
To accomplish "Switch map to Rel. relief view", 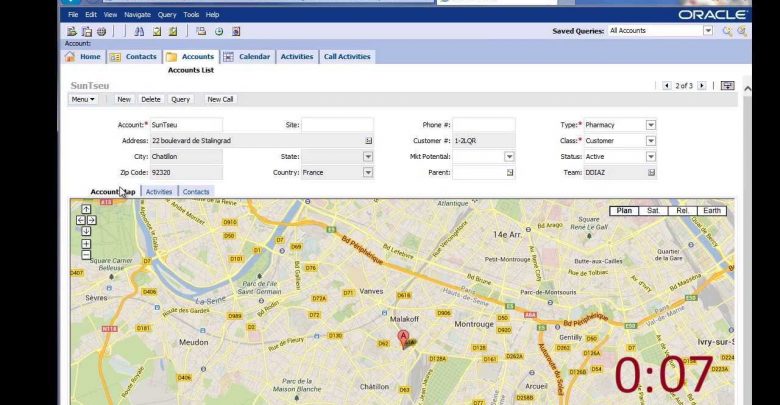I will (682, 211).
